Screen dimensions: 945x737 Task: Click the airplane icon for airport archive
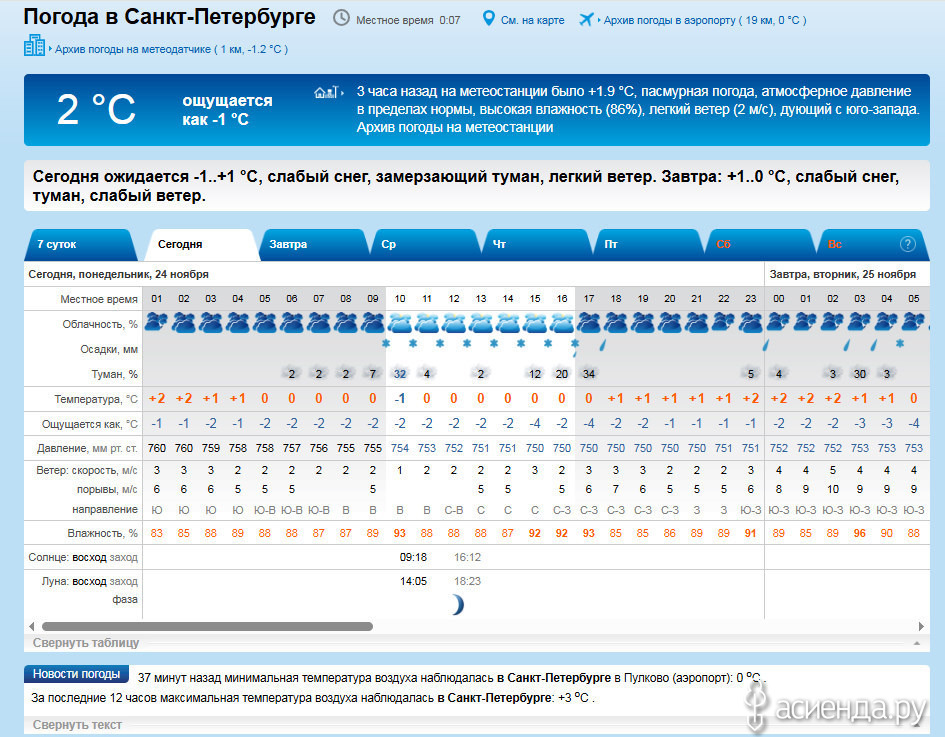click(x=586, y=19)
